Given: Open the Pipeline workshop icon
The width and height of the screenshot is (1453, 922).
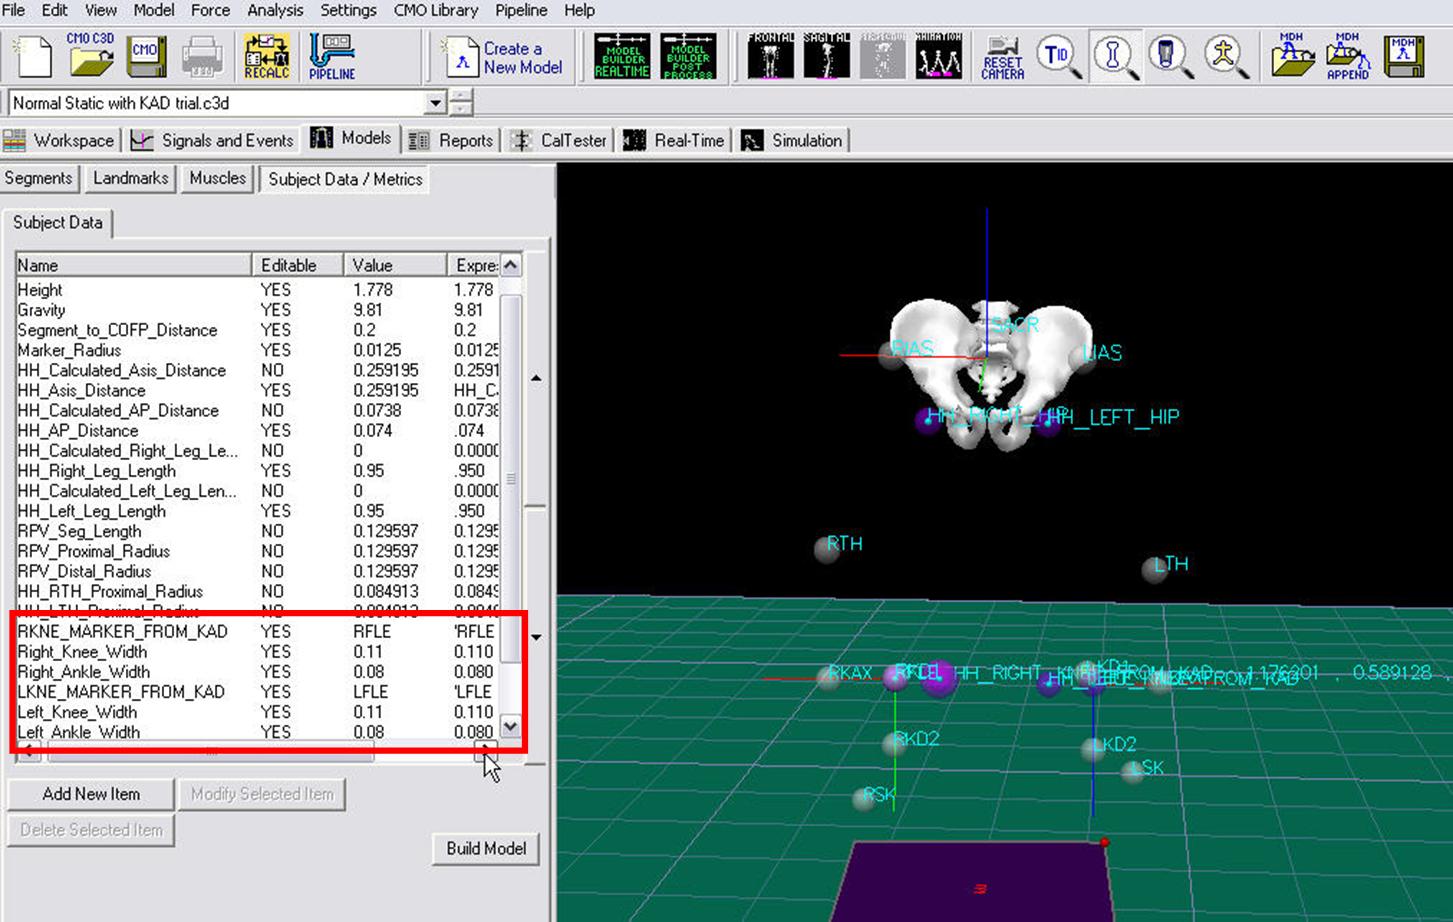Looking at the screenshot, I should [x=332, y=56].
